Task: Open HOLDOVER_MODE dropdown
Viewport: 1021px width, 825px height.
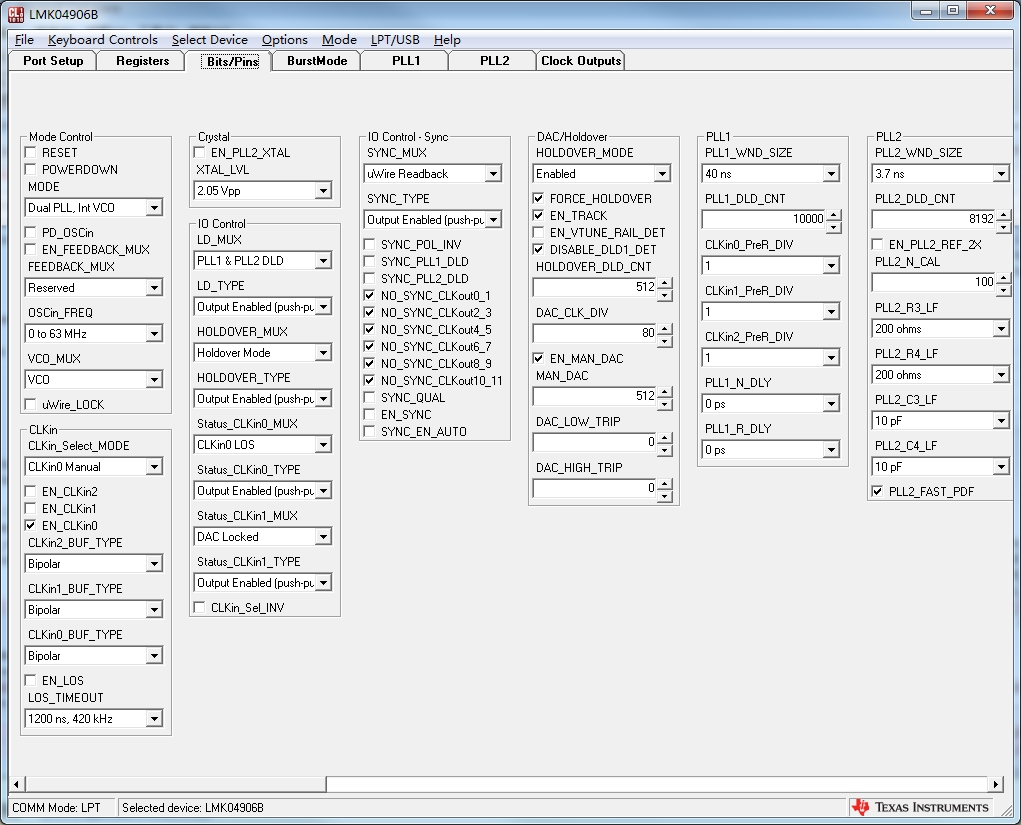Action: pyautogui.click(x=602, y=174)
